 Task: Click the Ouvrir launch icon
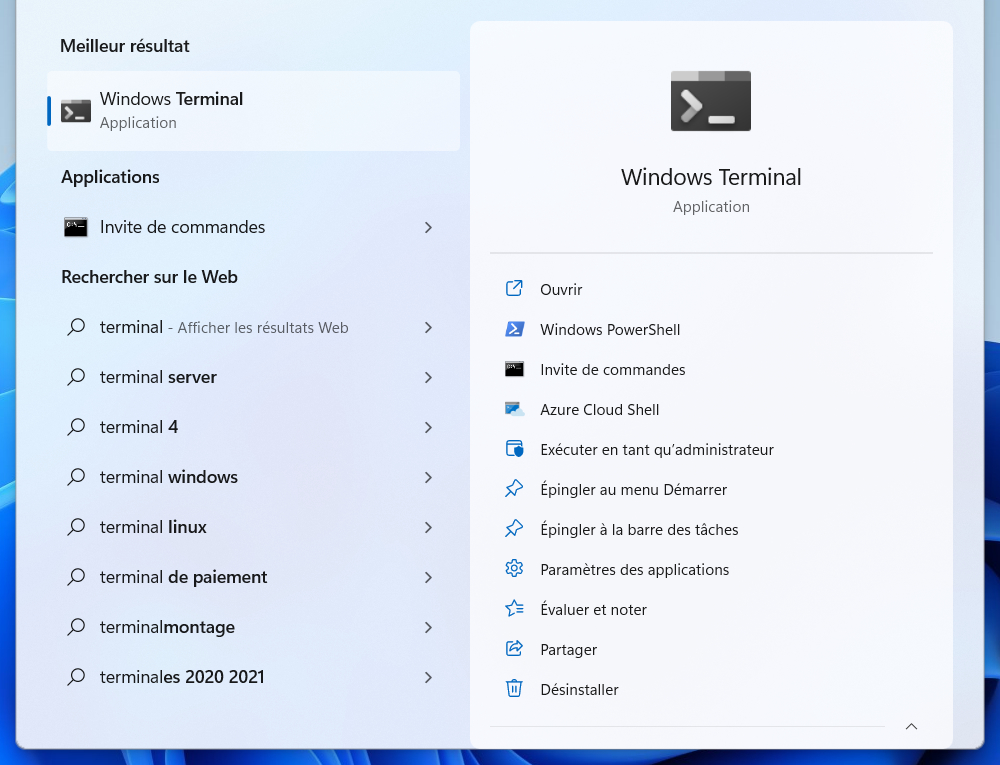click(514, 289)
